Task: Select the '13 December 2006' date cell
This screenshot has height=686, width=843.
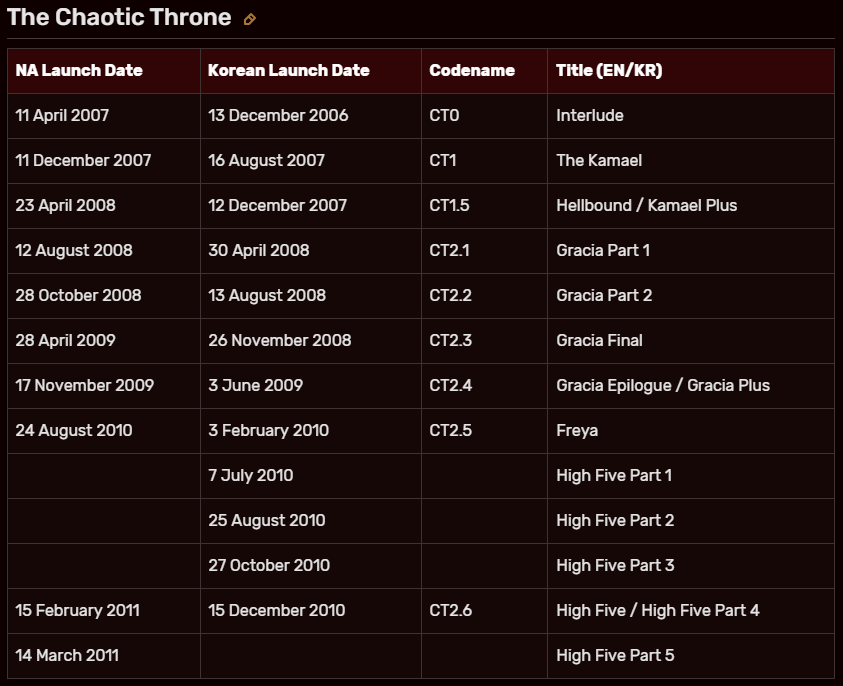Action: click(278, 116)
